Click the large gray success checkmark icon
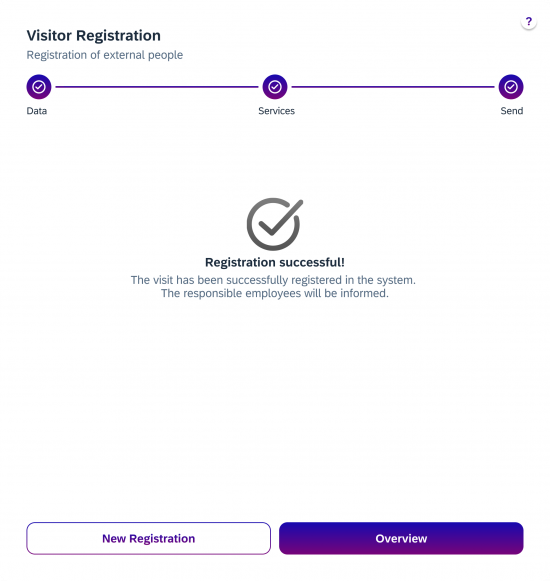The height and width of the screenshot is (581, 550). (275, 224)
